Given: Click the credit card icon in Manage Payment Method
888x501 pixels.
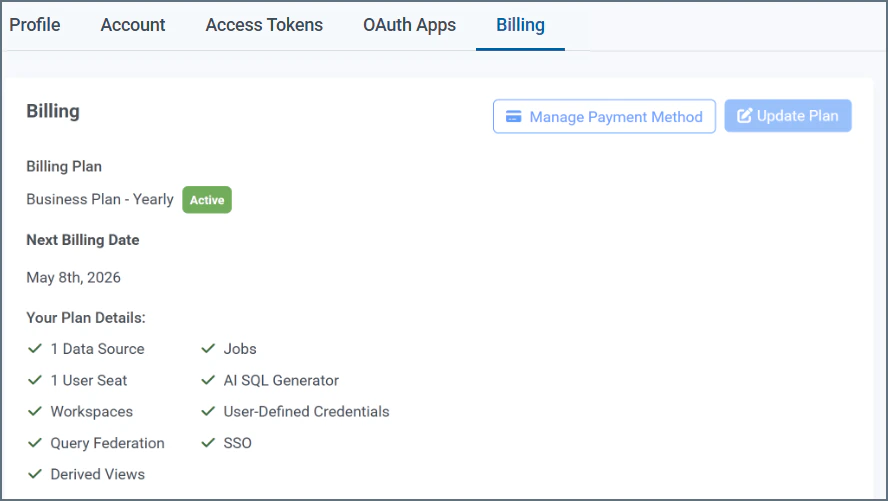Looking at the screenshot, I should [513, 116].
